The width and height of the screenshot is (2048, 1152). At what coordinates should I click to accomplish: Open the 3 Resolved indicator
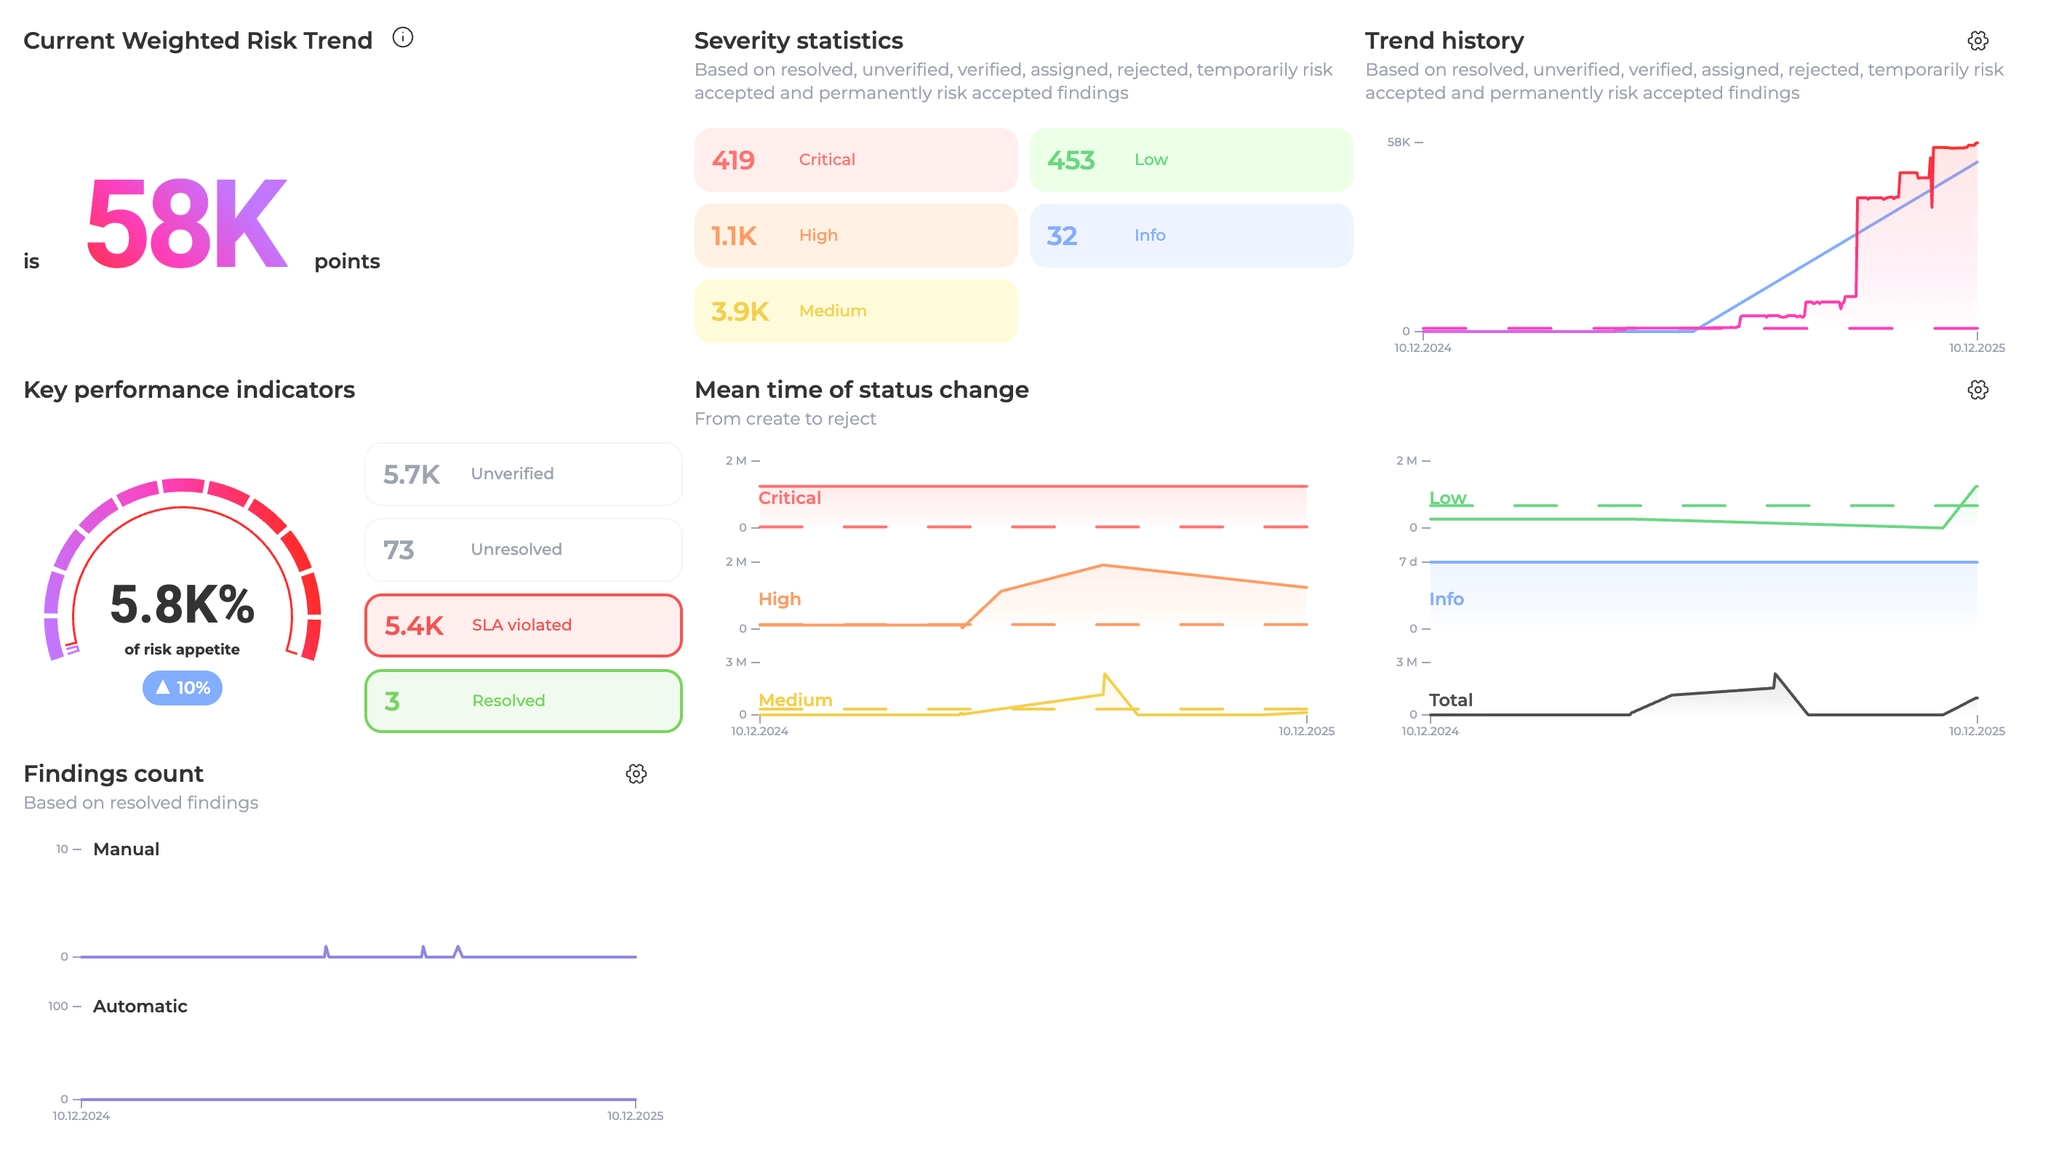pyautogui.click(x=523, y=701)
